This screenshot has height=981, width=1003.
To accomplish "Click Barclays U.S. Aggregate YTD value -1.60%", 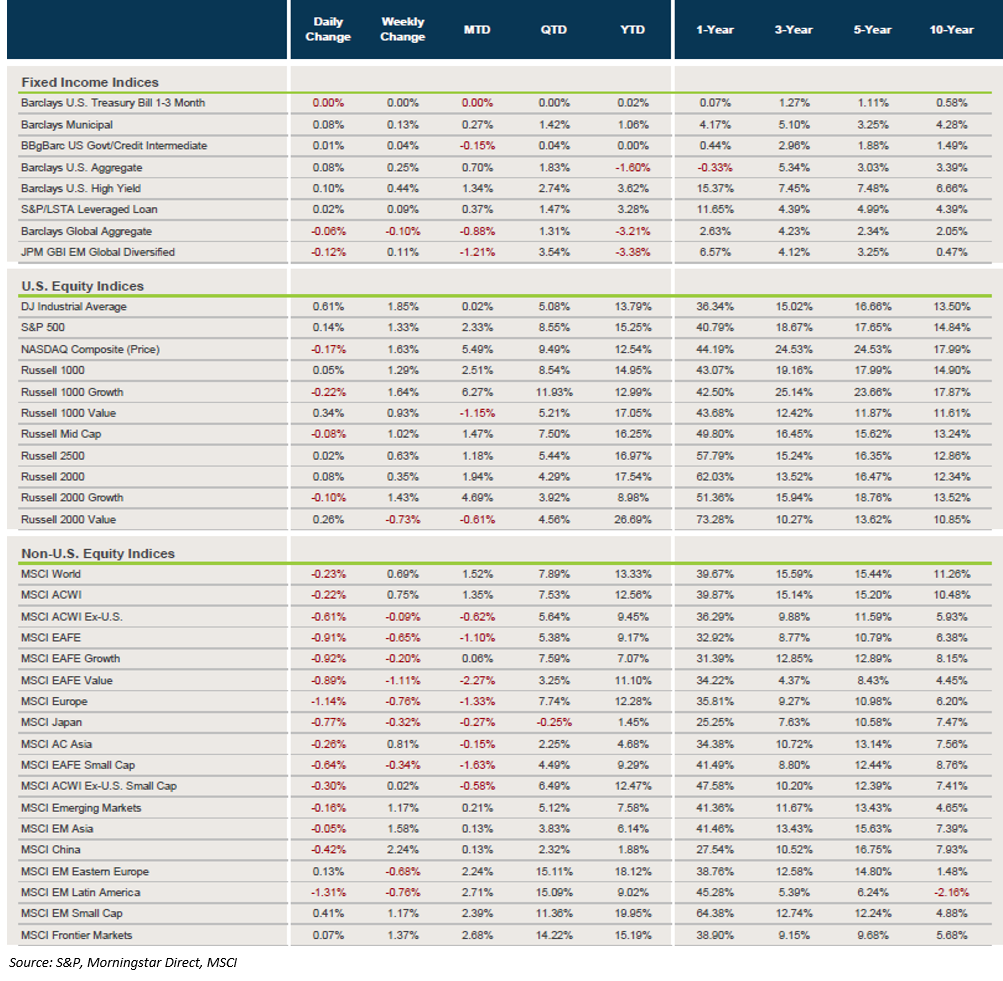I will tap(633, 168).
